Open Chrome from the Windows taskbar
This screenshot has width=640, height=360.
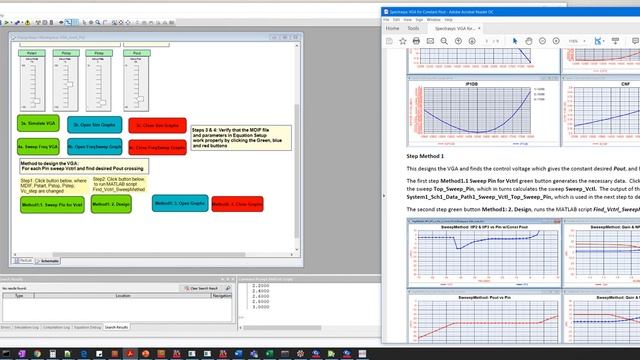pyautogui.click(x=37, y=354)
